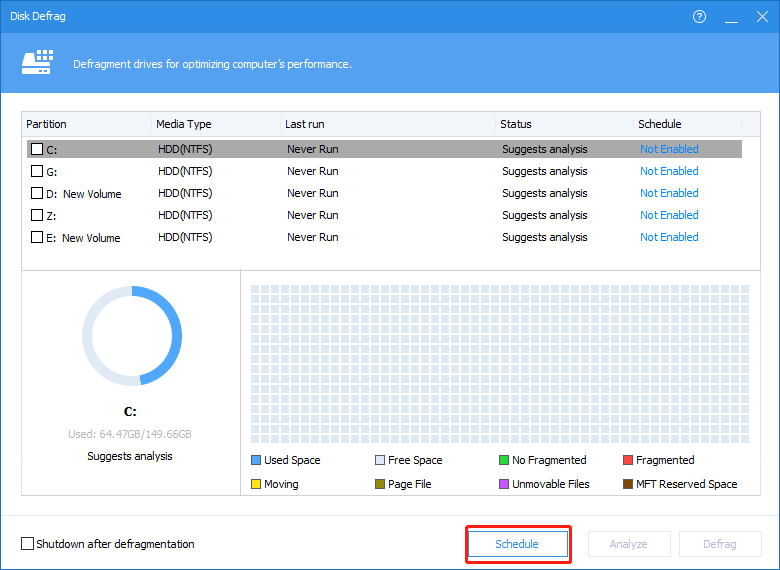This screenshot has height=570, width=780.
Task: Check the D: New Volume checkbox
Action: click(37, 193)
